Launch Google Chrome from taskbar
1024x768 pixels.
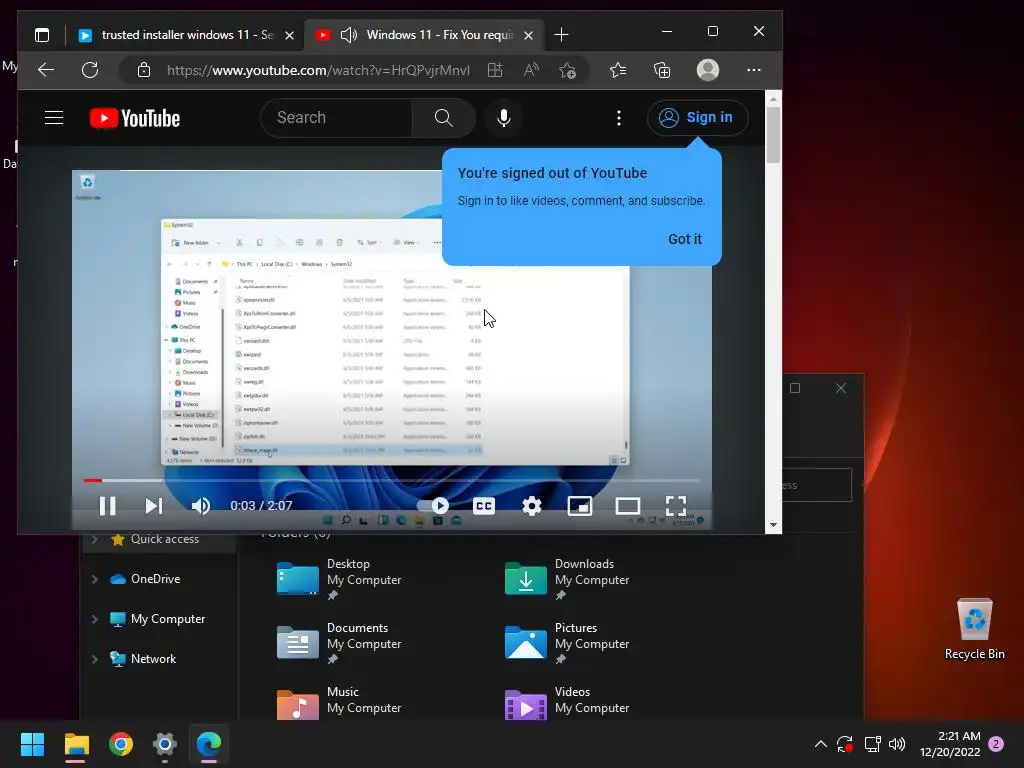tap(121, 744)
